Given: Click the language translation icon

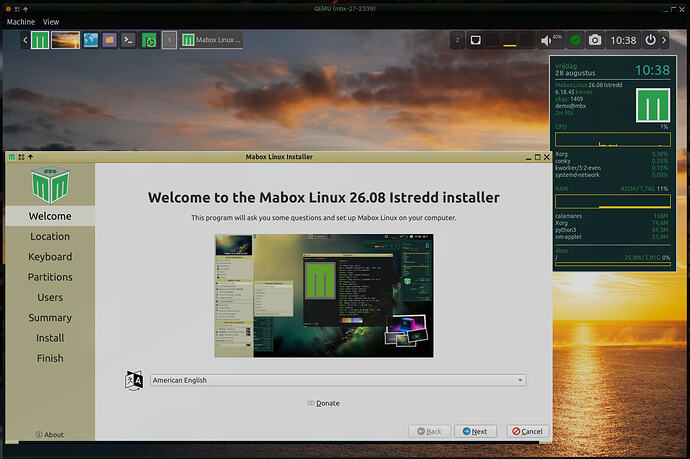Looking at the screenshot, I should [x=134, y=380].
